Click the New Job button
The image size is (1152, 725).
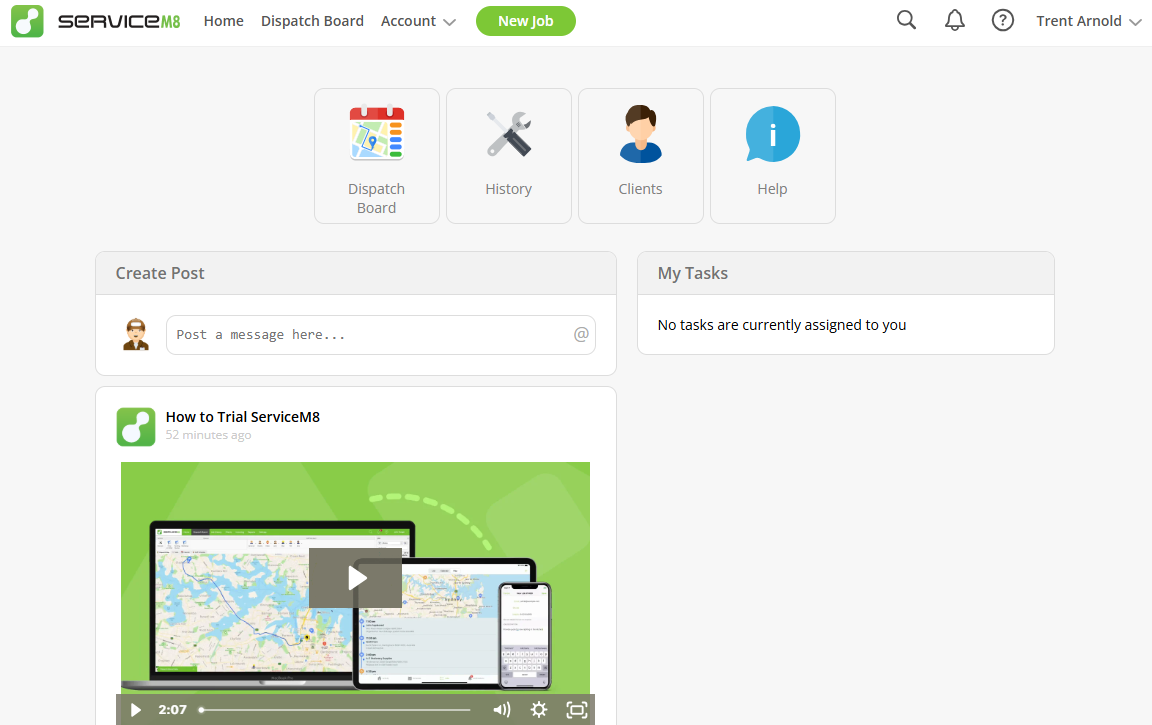pos(526,21)
